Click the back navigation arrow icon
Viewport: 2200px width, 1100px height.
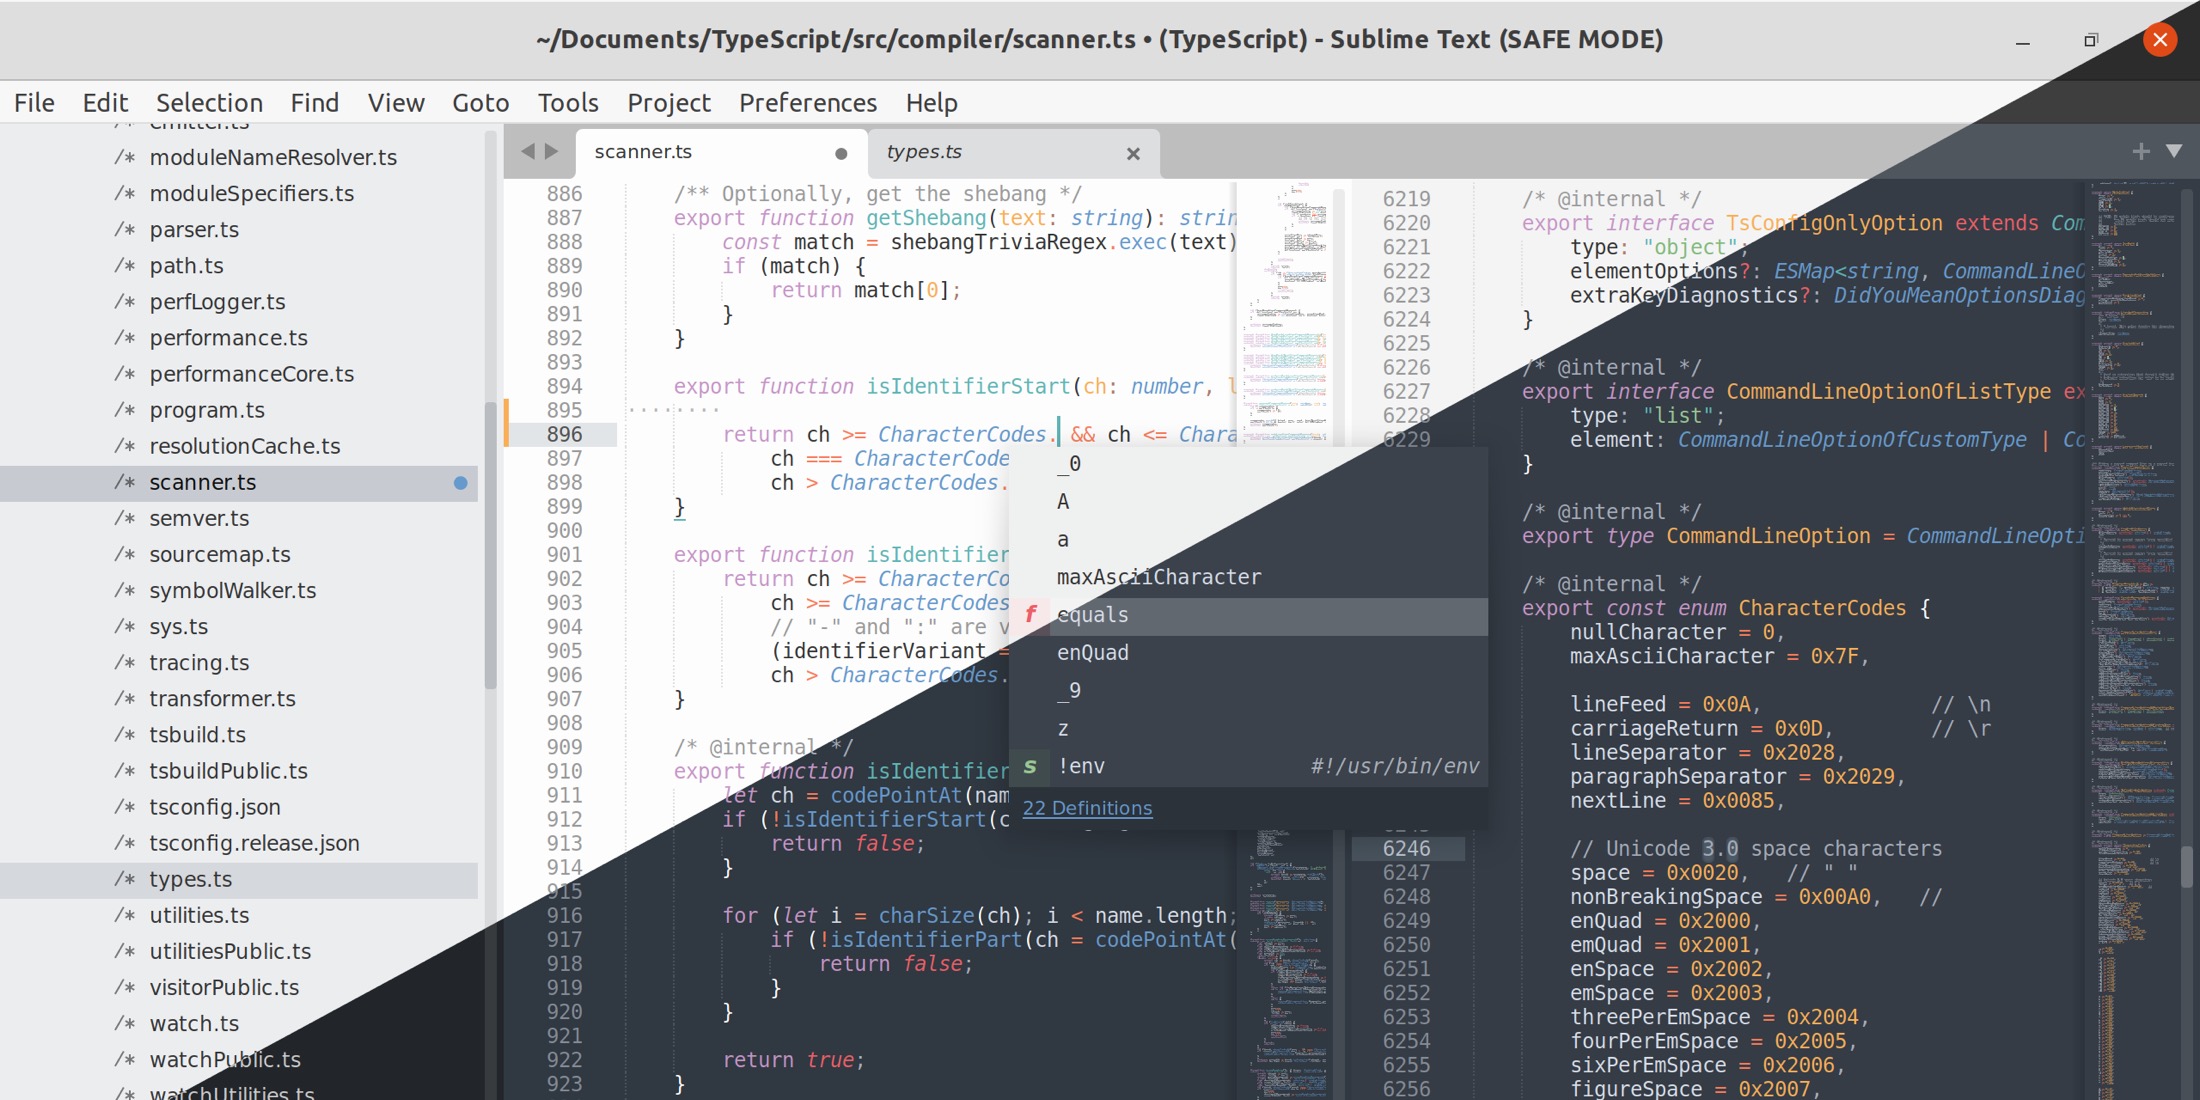[x=529, y=150]
